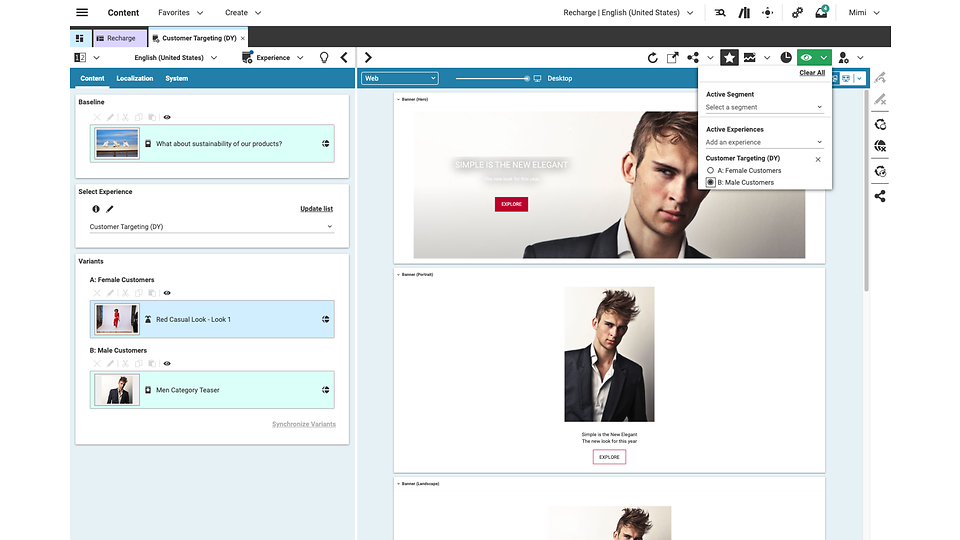The height and width of the screenshot is (540, 960).
Task: Click the Men Category Teaser thumbnail
Action: pos(117,389)
